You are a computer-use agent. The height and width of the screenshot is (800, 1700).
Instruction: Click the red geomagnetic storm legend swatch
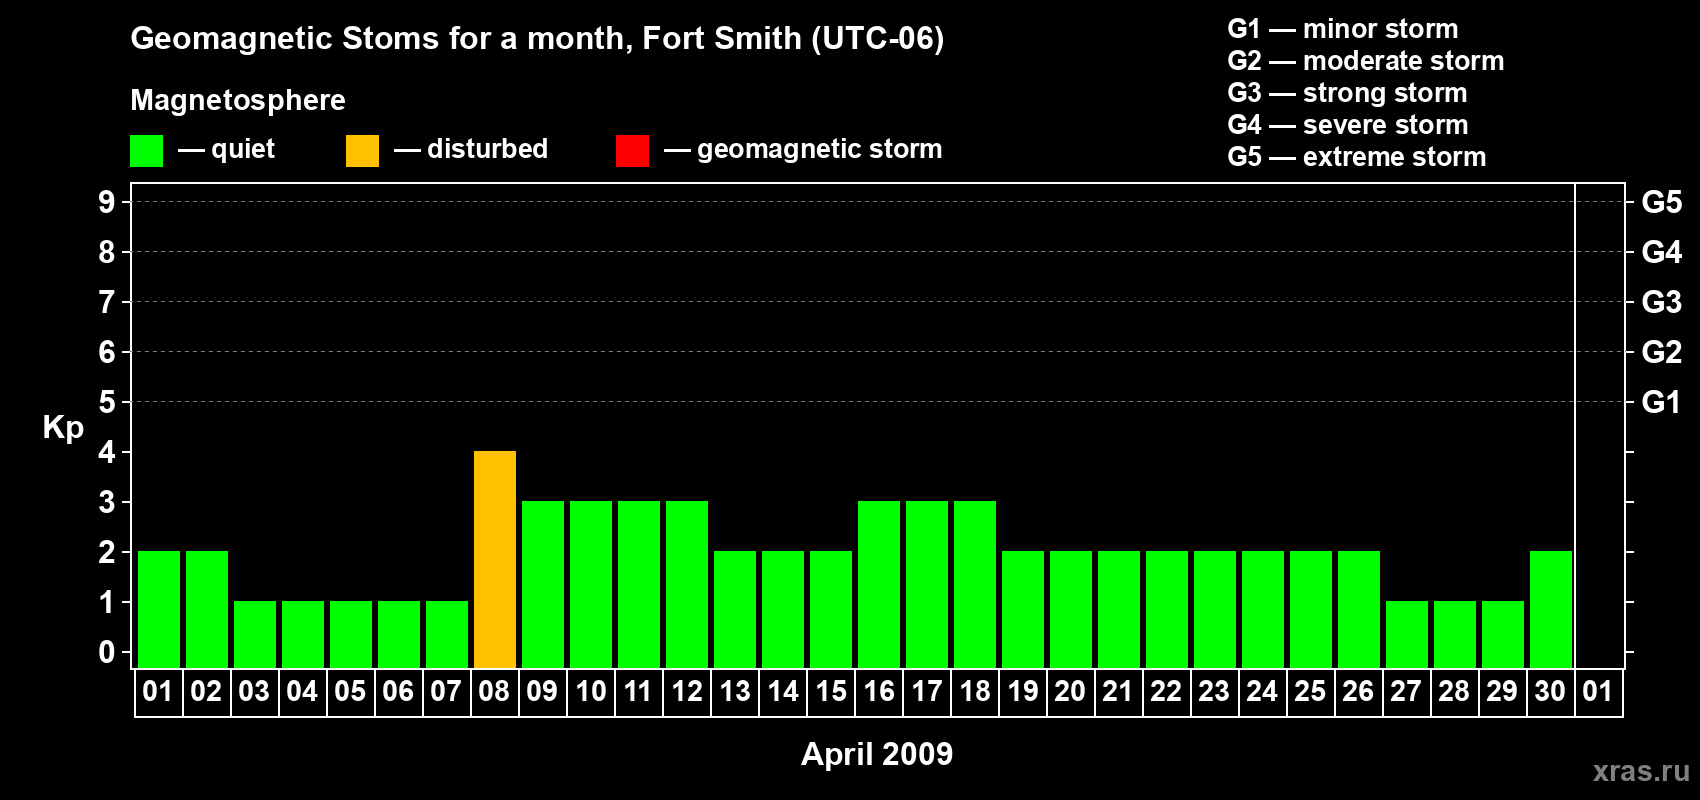632,151
